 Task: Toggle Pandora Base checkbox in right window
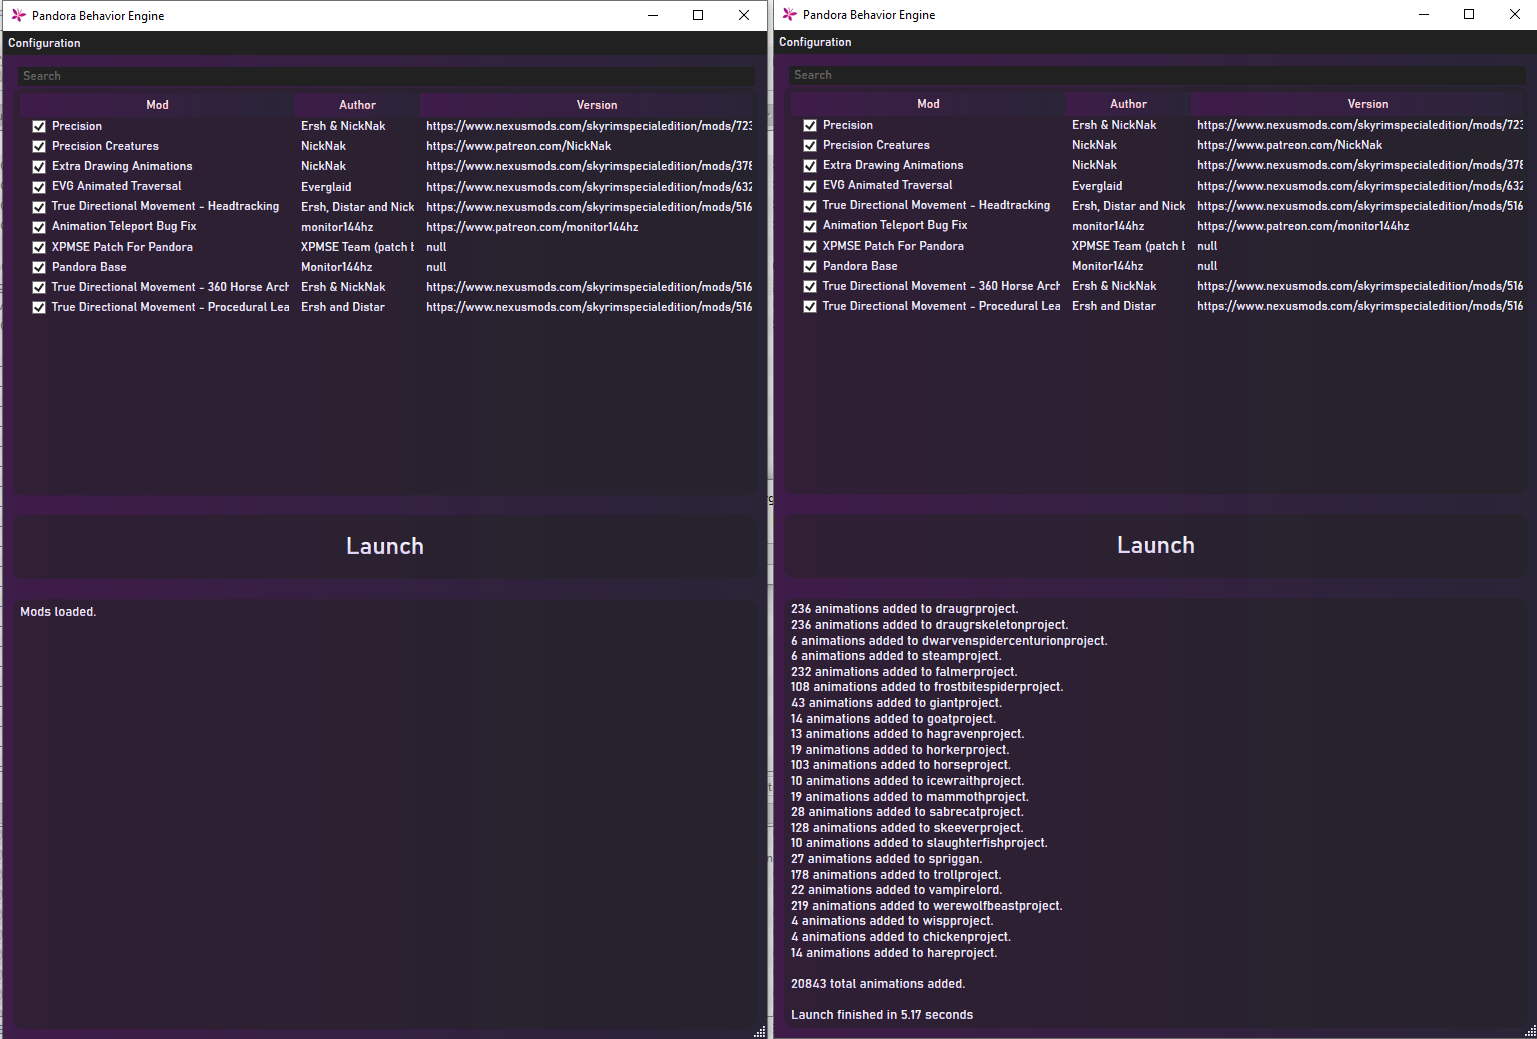[810, 266]
